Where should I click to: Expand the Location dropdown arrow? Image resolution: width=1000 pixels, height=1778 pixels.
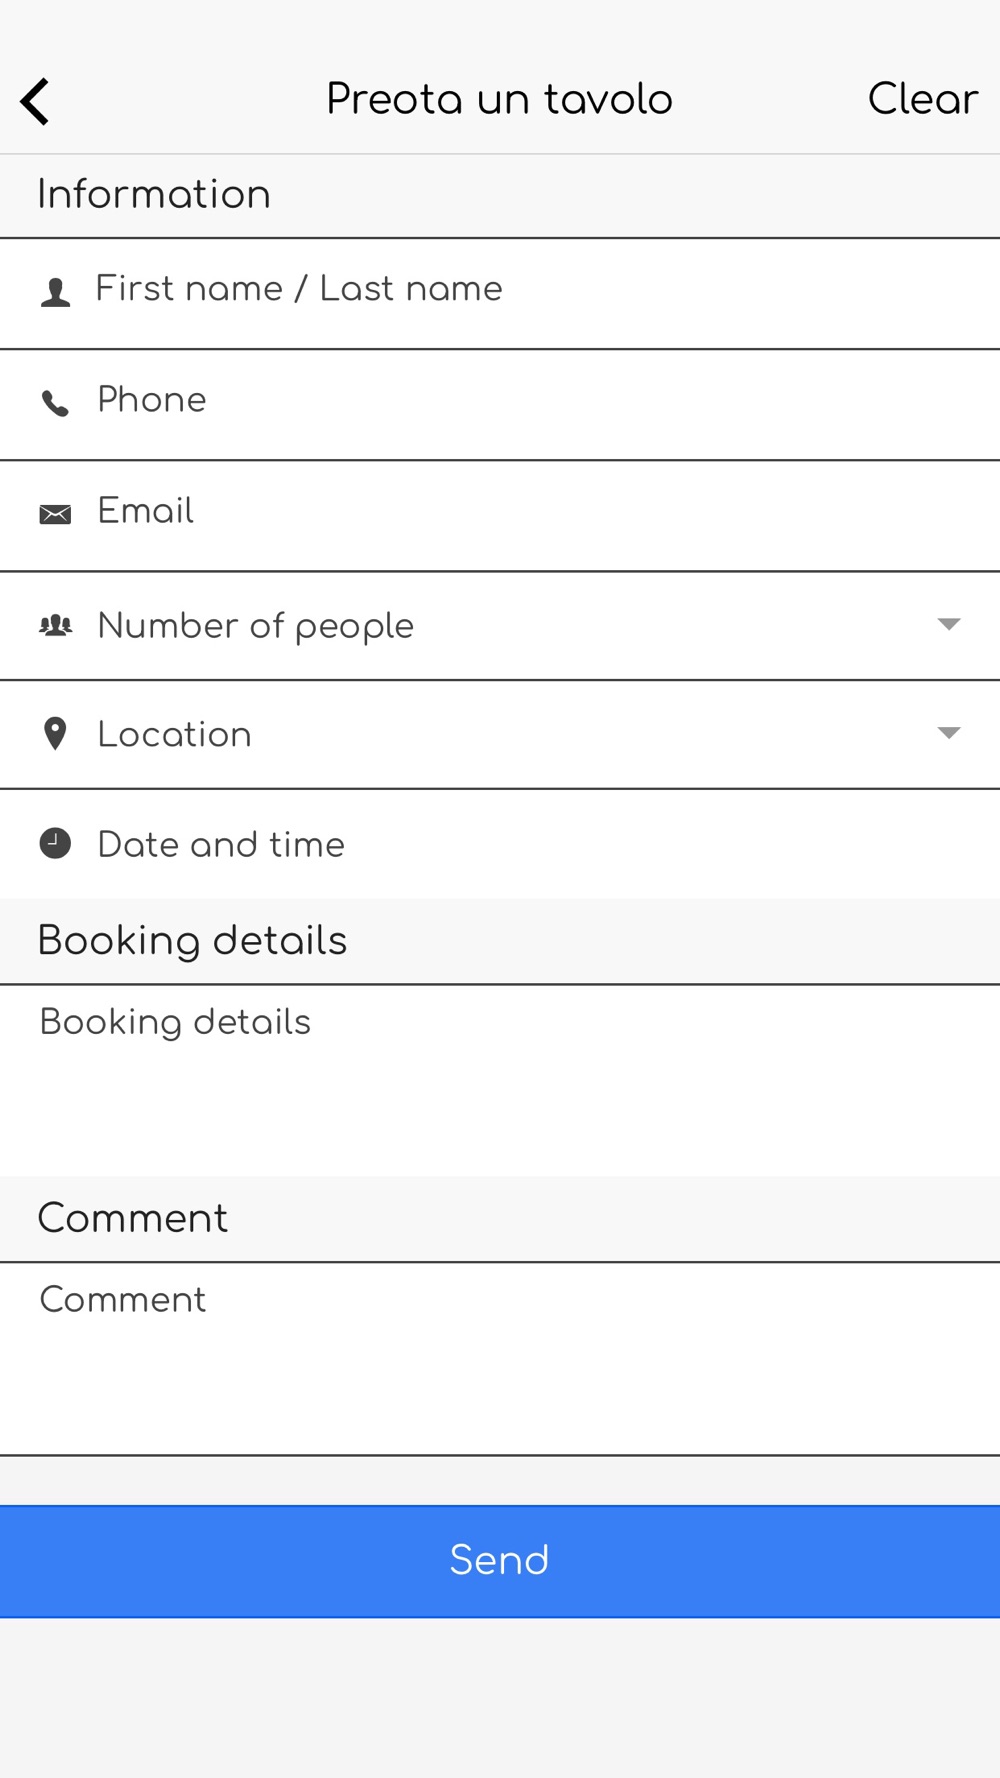[949, 733]
